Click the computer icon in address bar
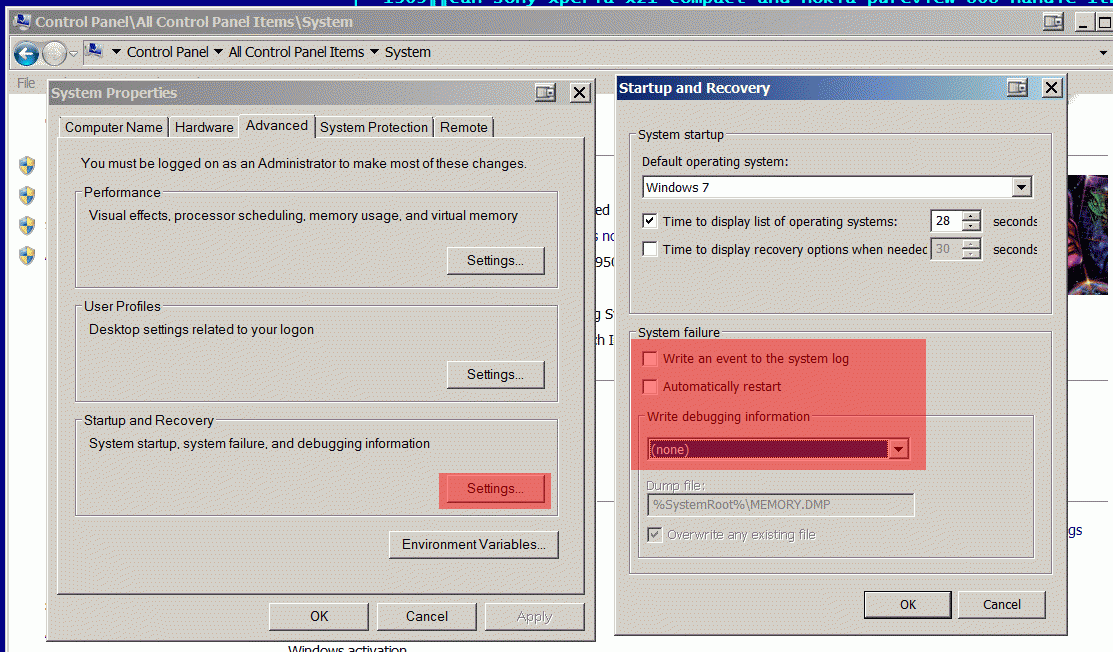The width and height of the screenshot is (1113, 652). coord(94,51)
